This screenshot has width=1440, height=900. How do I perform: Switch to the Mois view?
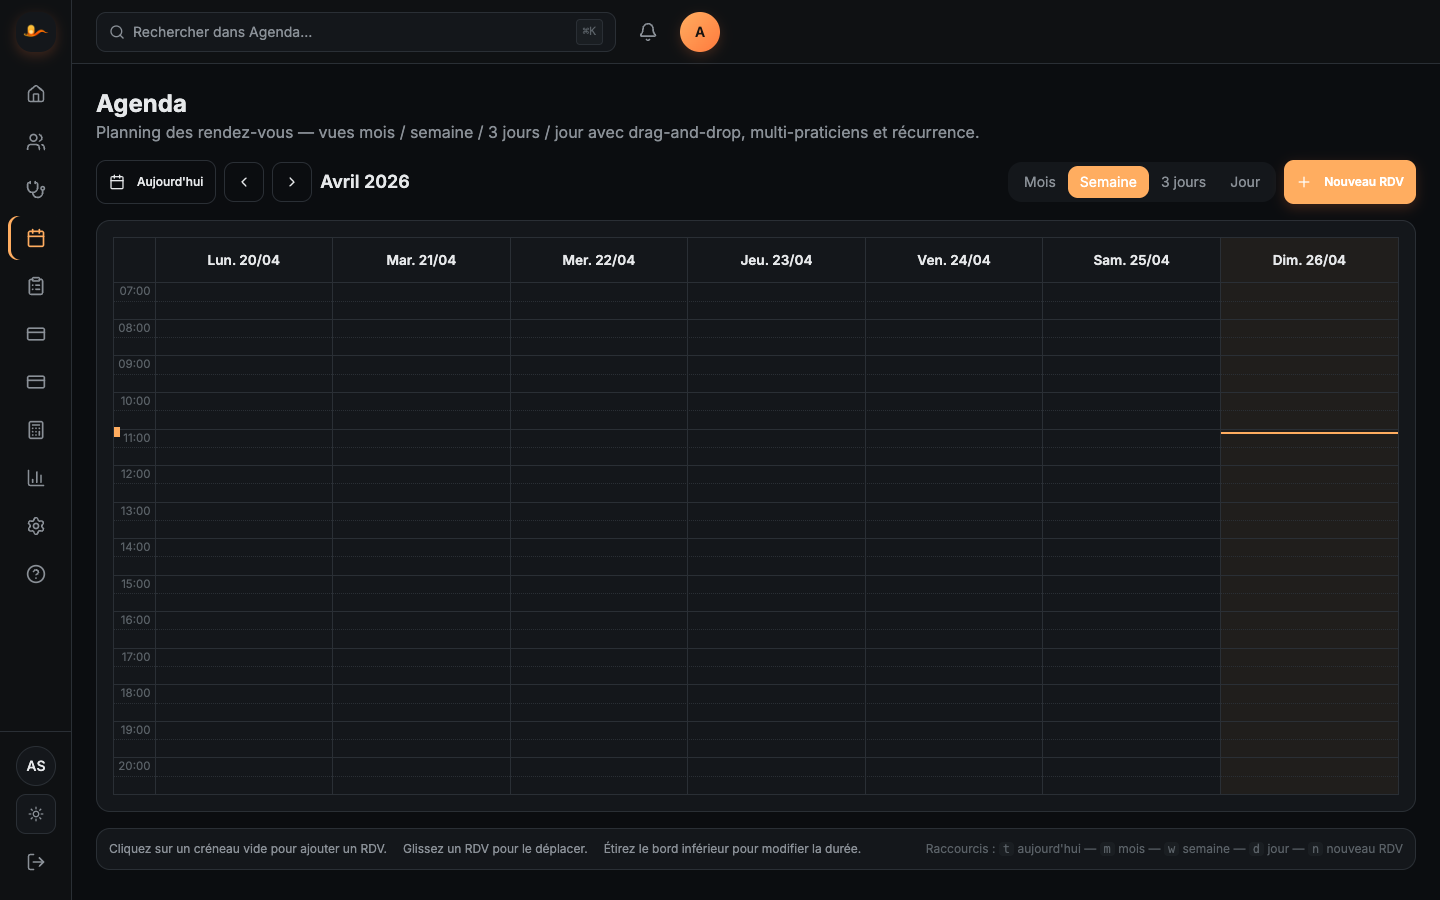[x=1040, y=182]
